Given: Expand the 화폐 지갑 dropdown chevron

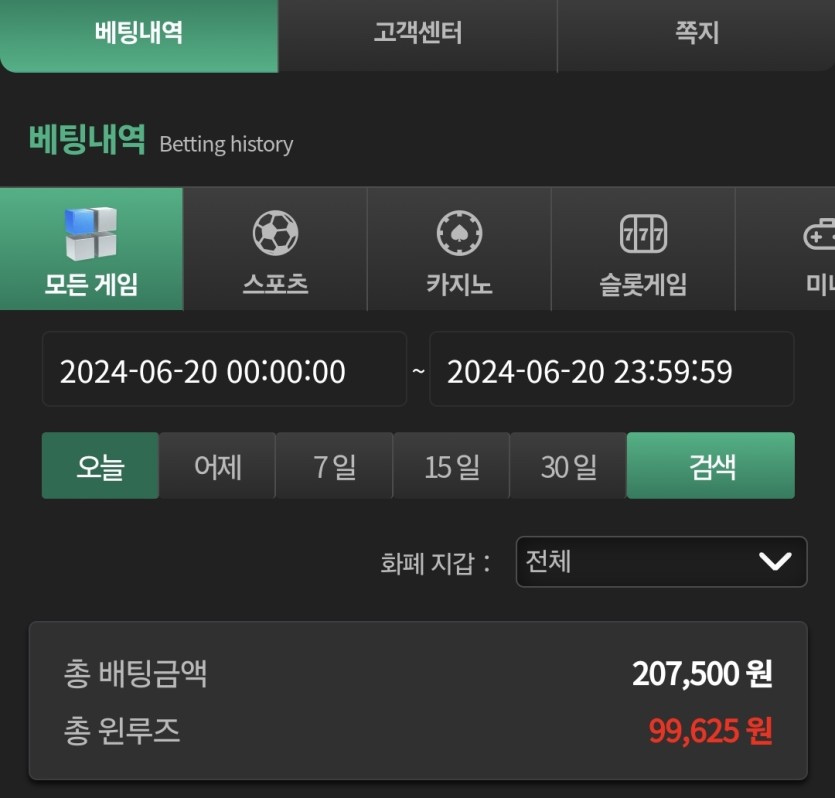Looking at the screenshot, I should (x=775, y=561).
